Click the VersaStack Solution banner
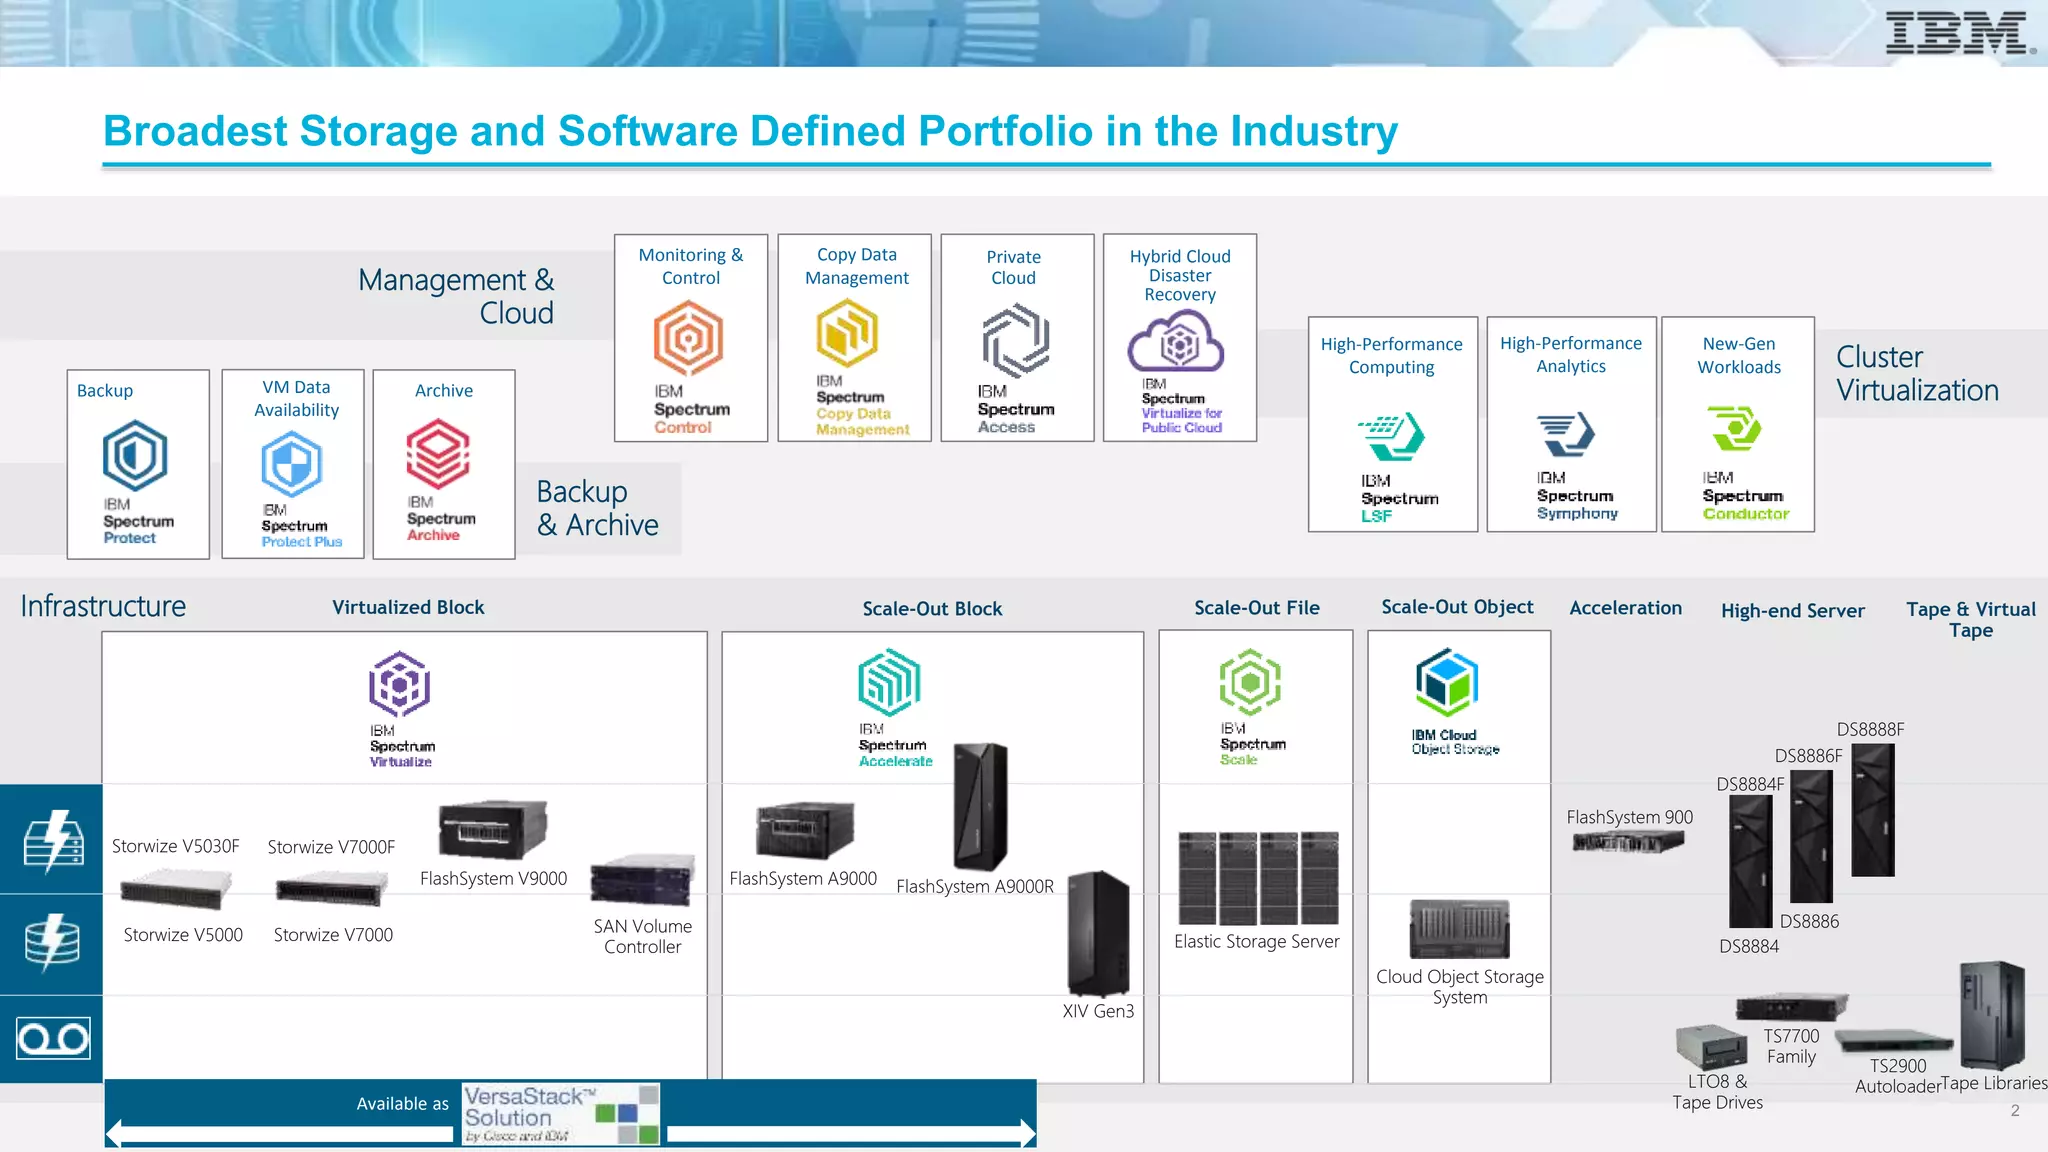The width and height of the screenshot is (2048, 1152). point(560,1113)
